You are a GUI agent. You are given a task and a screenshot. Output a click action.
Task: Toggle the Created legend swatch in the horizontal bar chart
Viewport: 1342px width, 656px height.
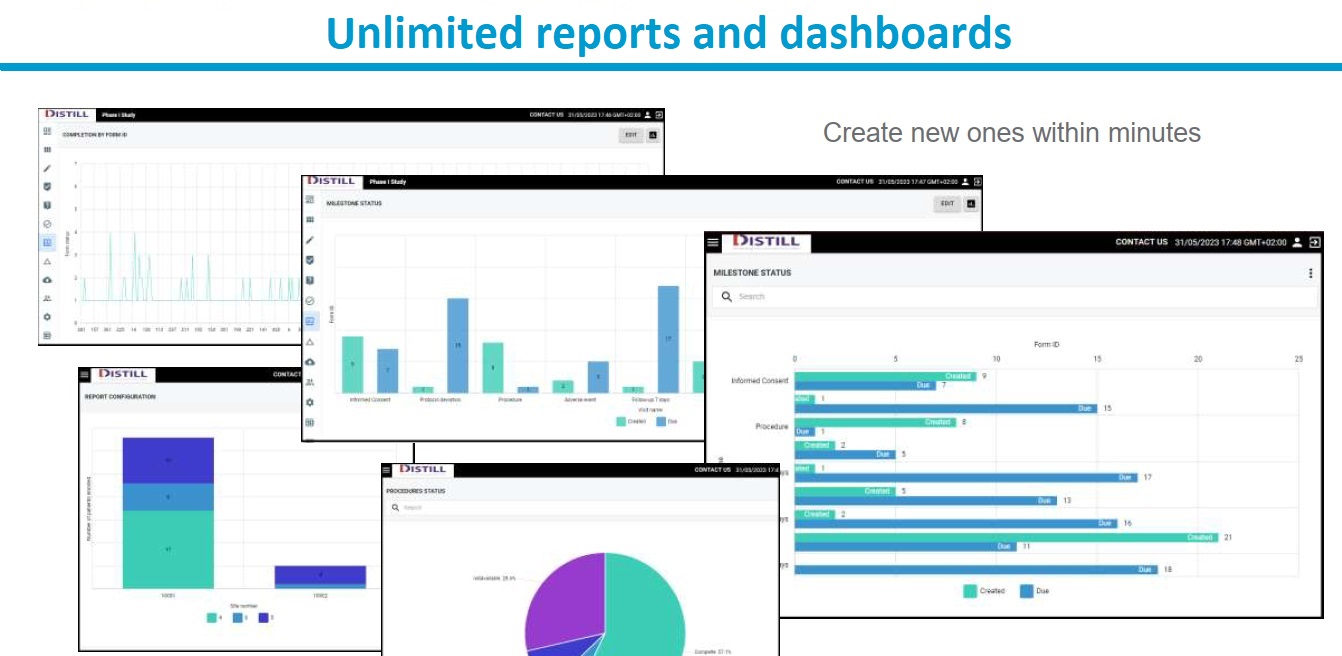point(970,591)
